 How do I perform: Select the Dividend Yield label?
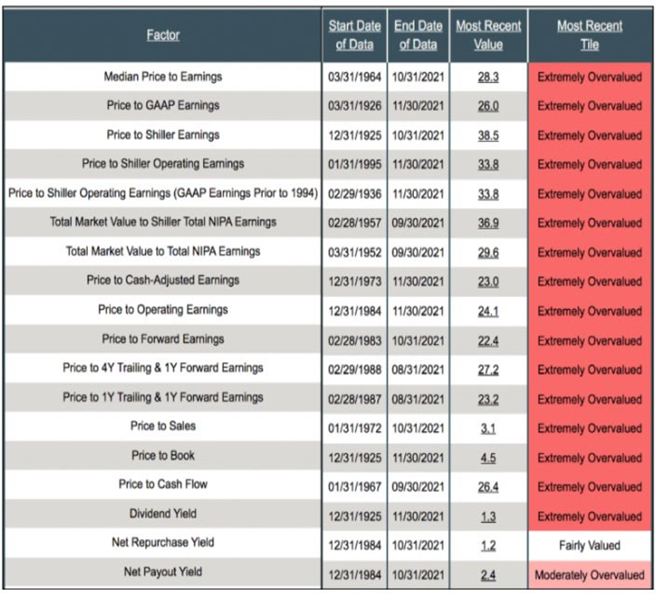point(163,514)
